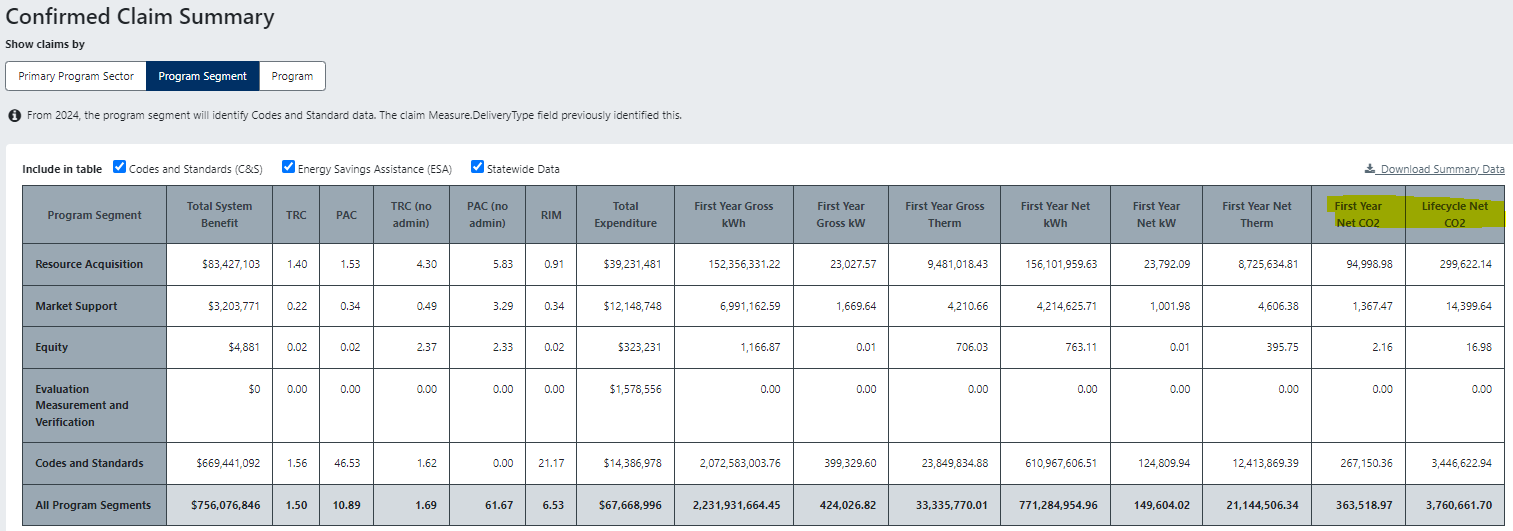Click the Total System Benefit column header

pyautogui.click(x=219, y=214)
